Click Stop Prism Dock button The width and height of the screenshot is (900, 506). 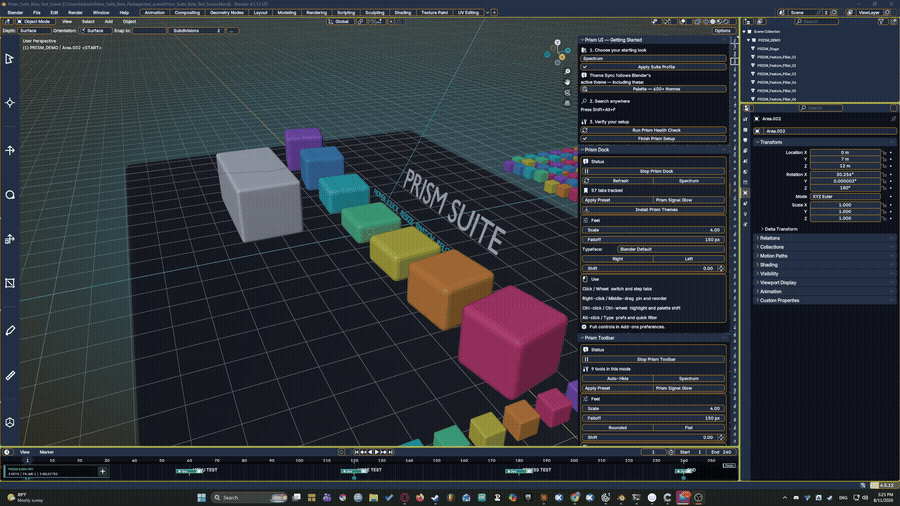[x=654, y=172]
